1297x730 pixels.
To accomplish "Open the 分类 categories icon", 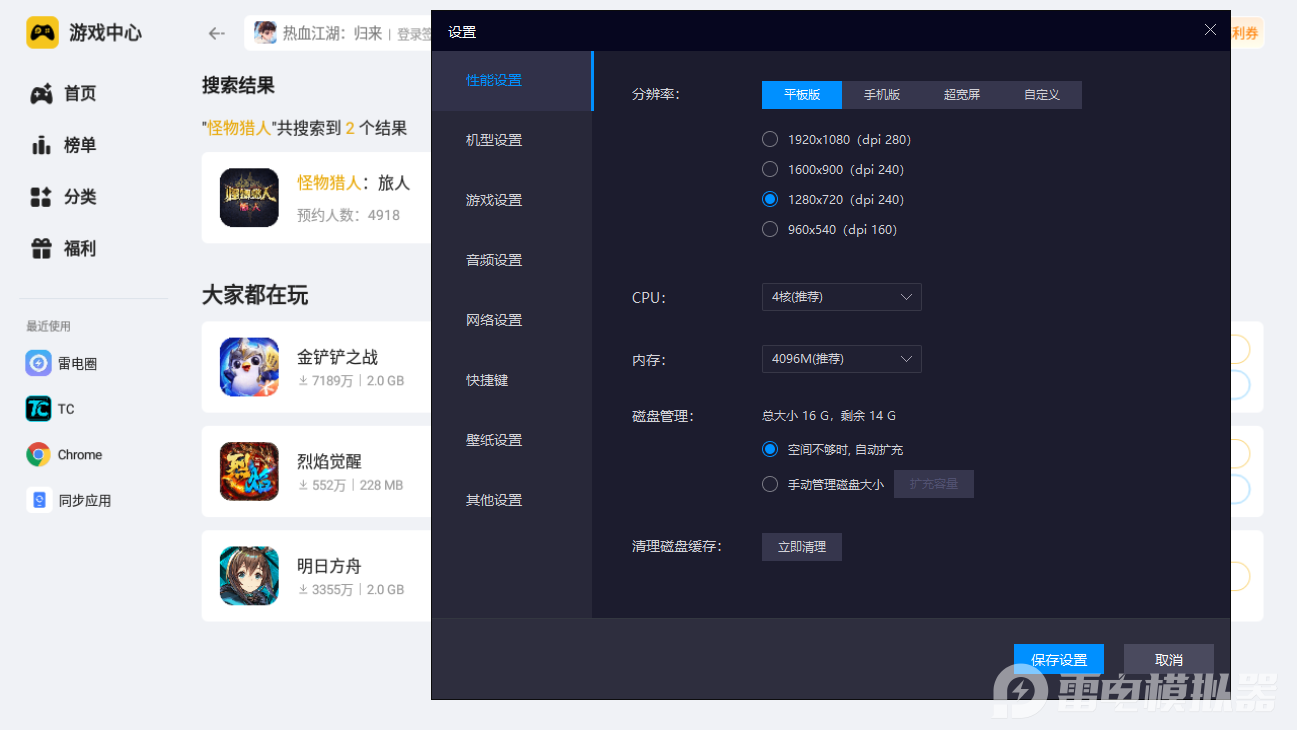I will 41,197.
